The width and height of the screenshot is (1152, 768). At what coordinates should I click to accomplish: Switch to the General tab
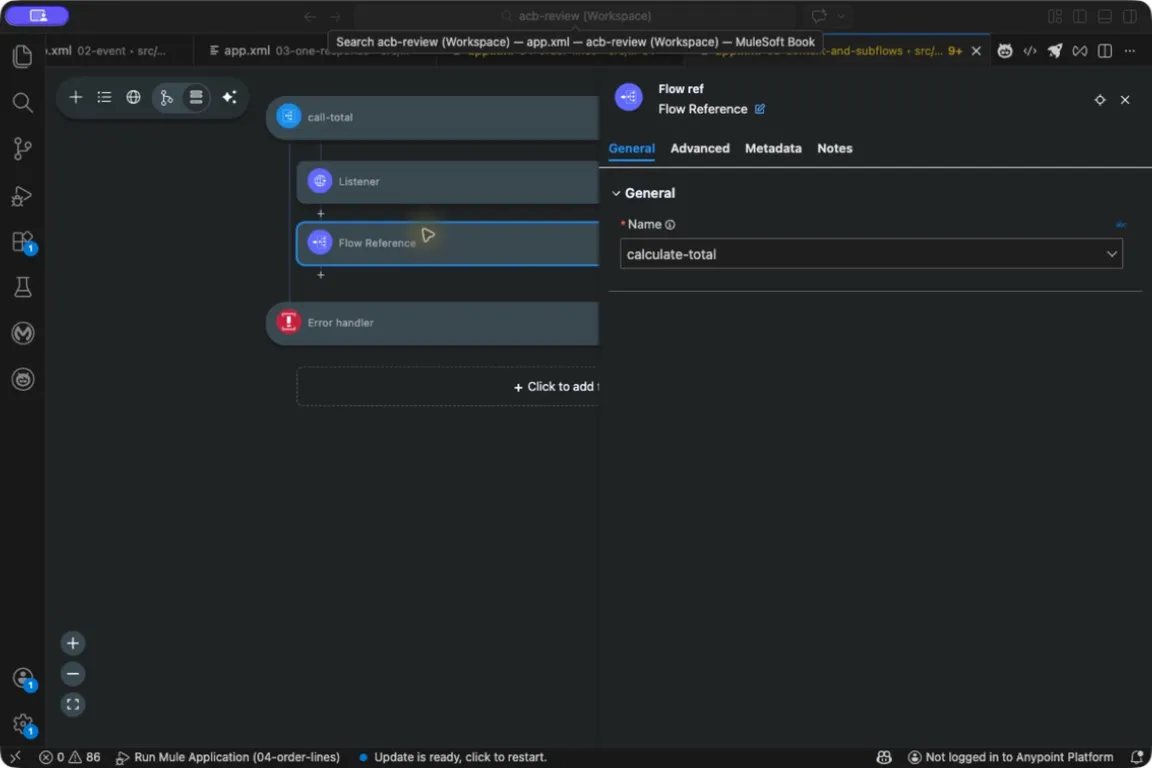click(631, 148)
